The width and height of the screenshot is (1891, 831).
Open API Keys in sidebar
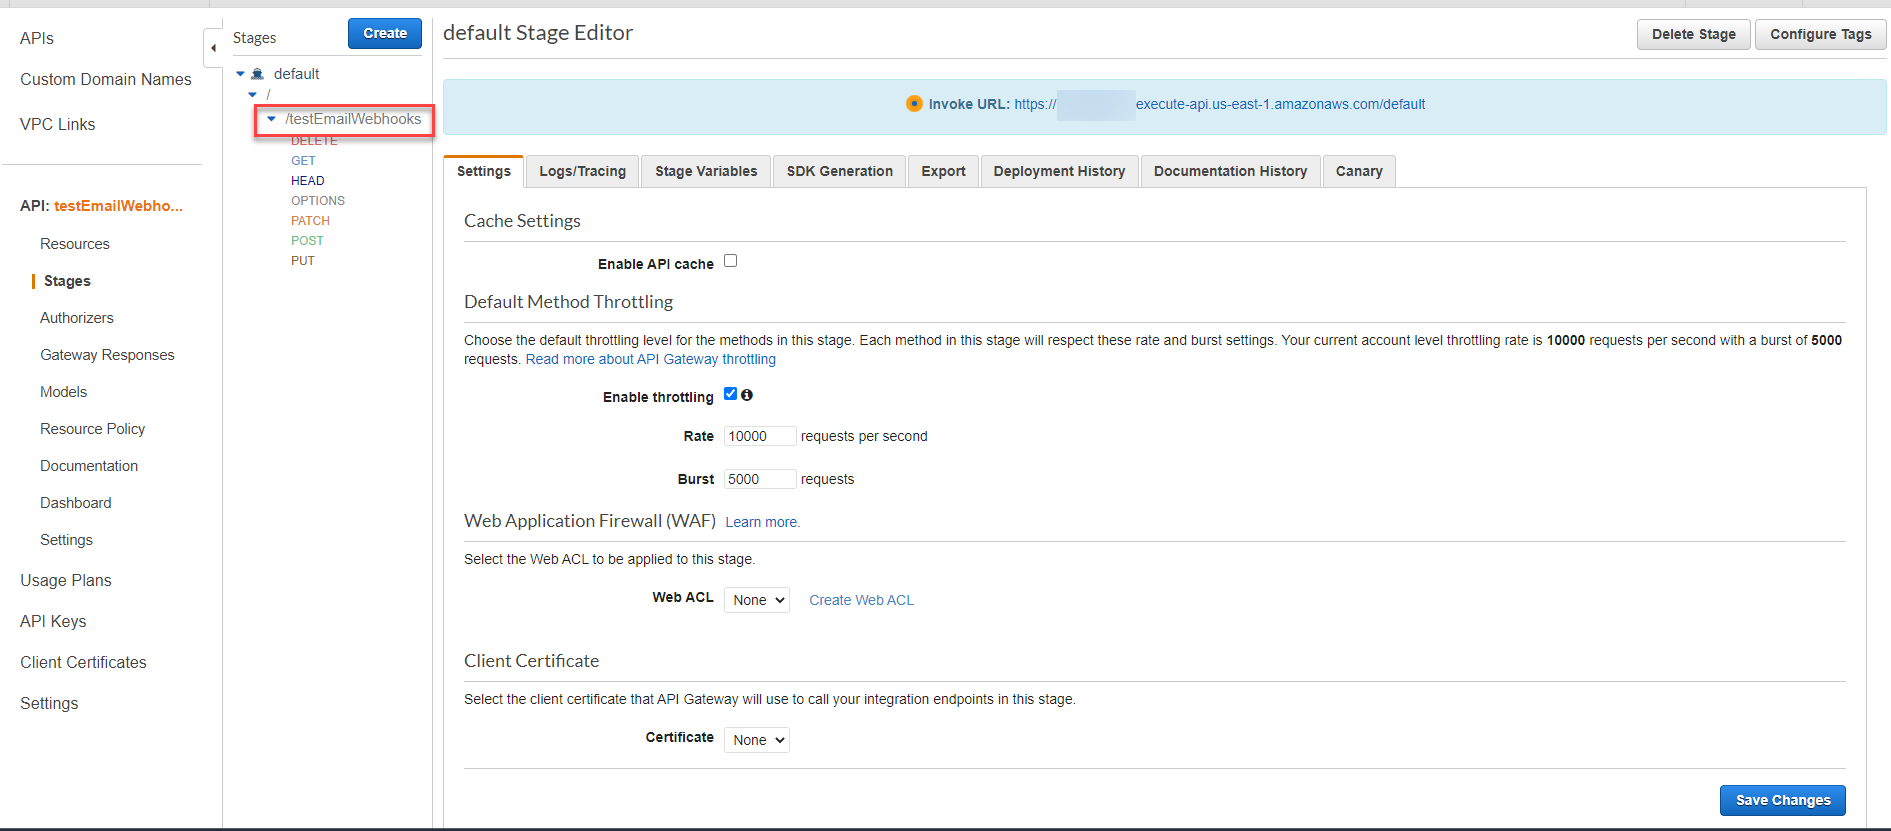tap(53, 621)
